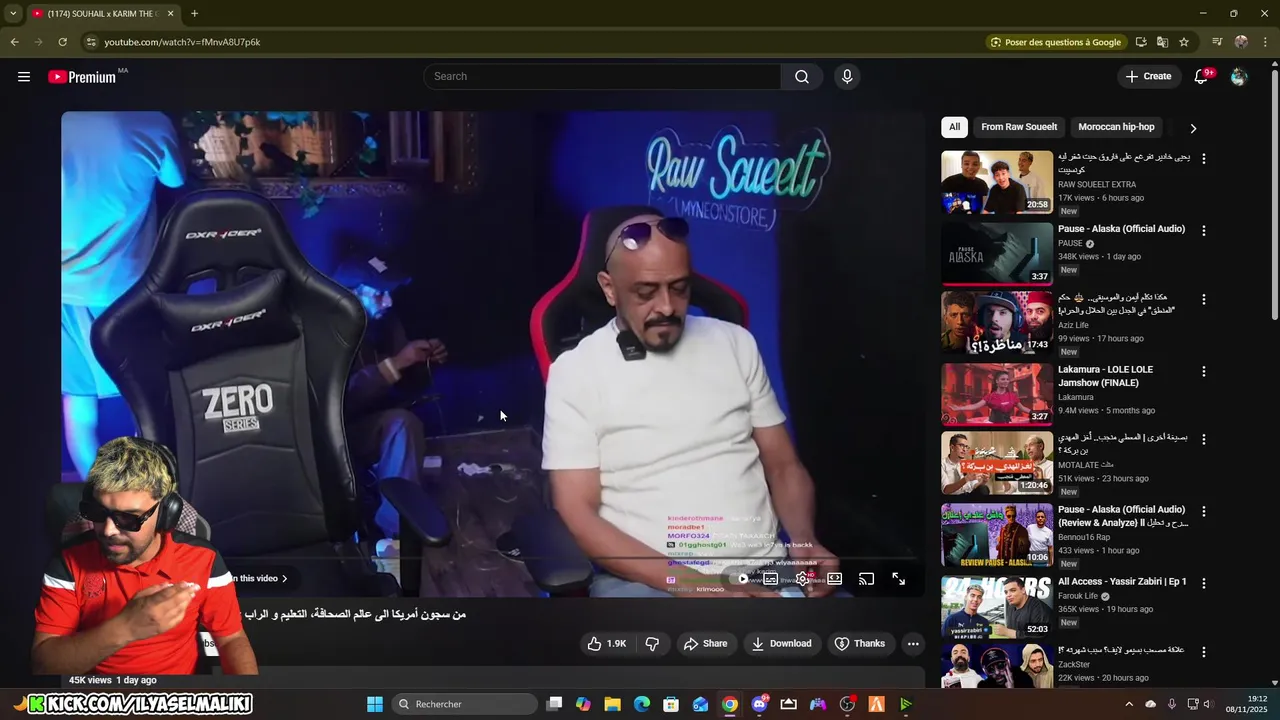Click the address bar URL
The width and height of the screenshot is (1280, 720).
click(182, 42)
